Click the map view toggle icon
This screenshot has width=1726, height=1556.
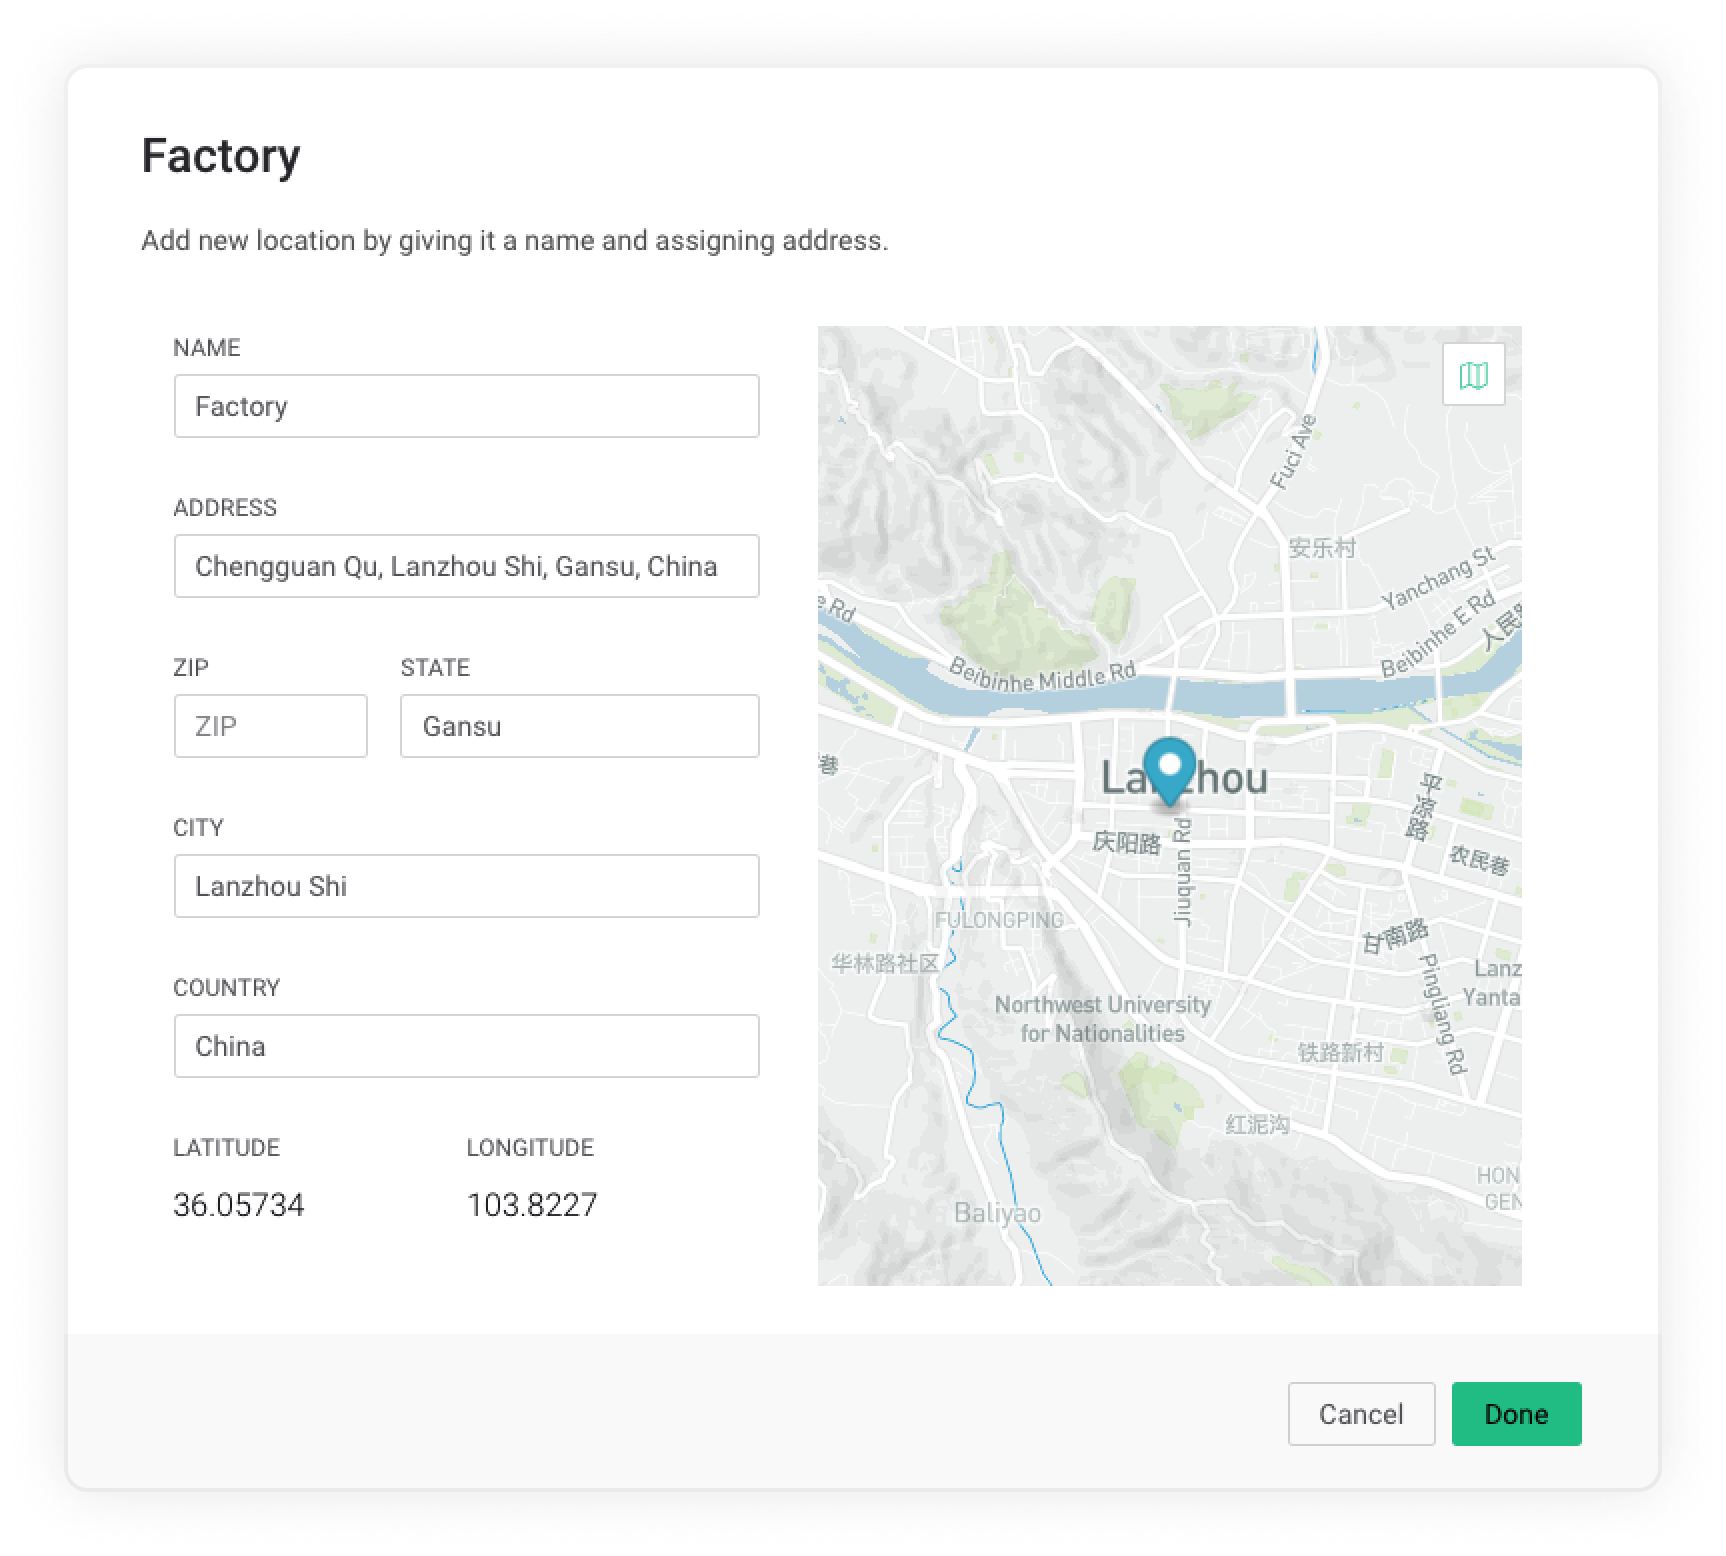(x=1473, y=375)
